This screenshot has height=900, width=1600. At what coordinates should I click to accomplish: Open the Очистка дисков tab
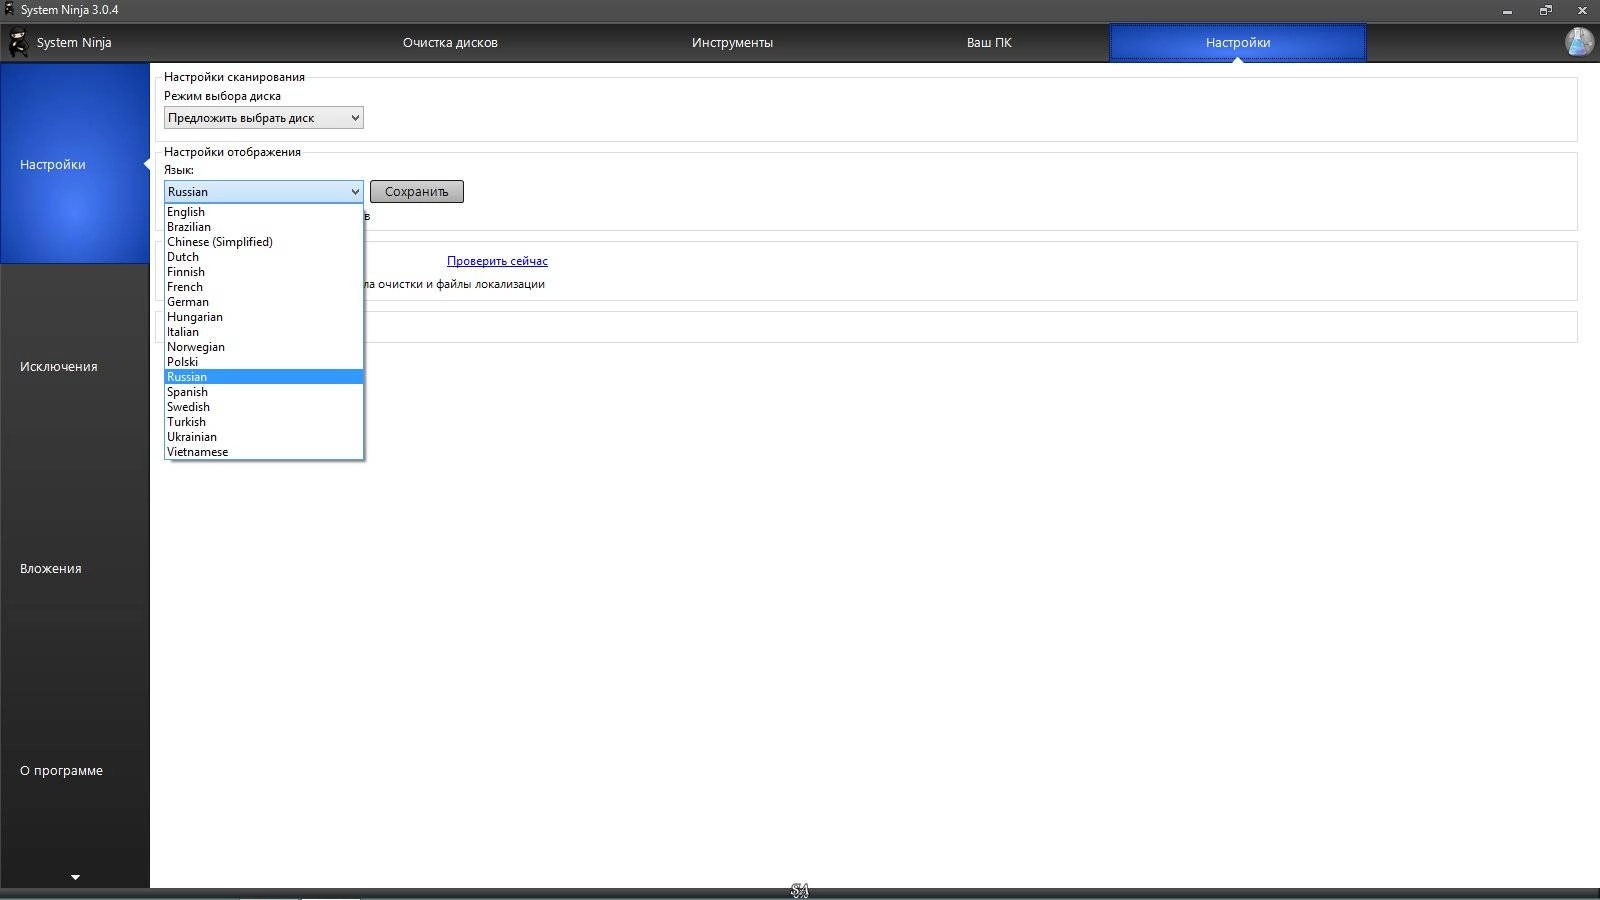450,43
